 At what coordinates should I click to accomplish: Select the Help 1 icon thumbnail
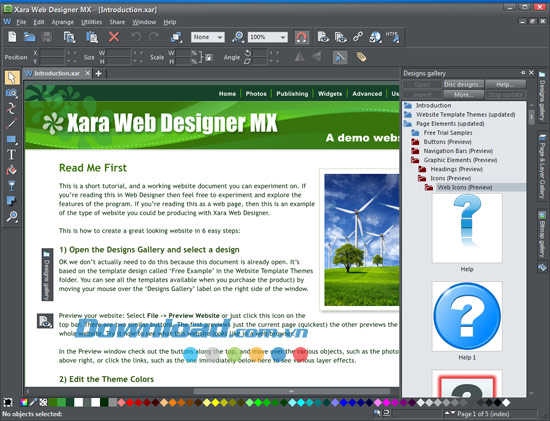(467, 316)
